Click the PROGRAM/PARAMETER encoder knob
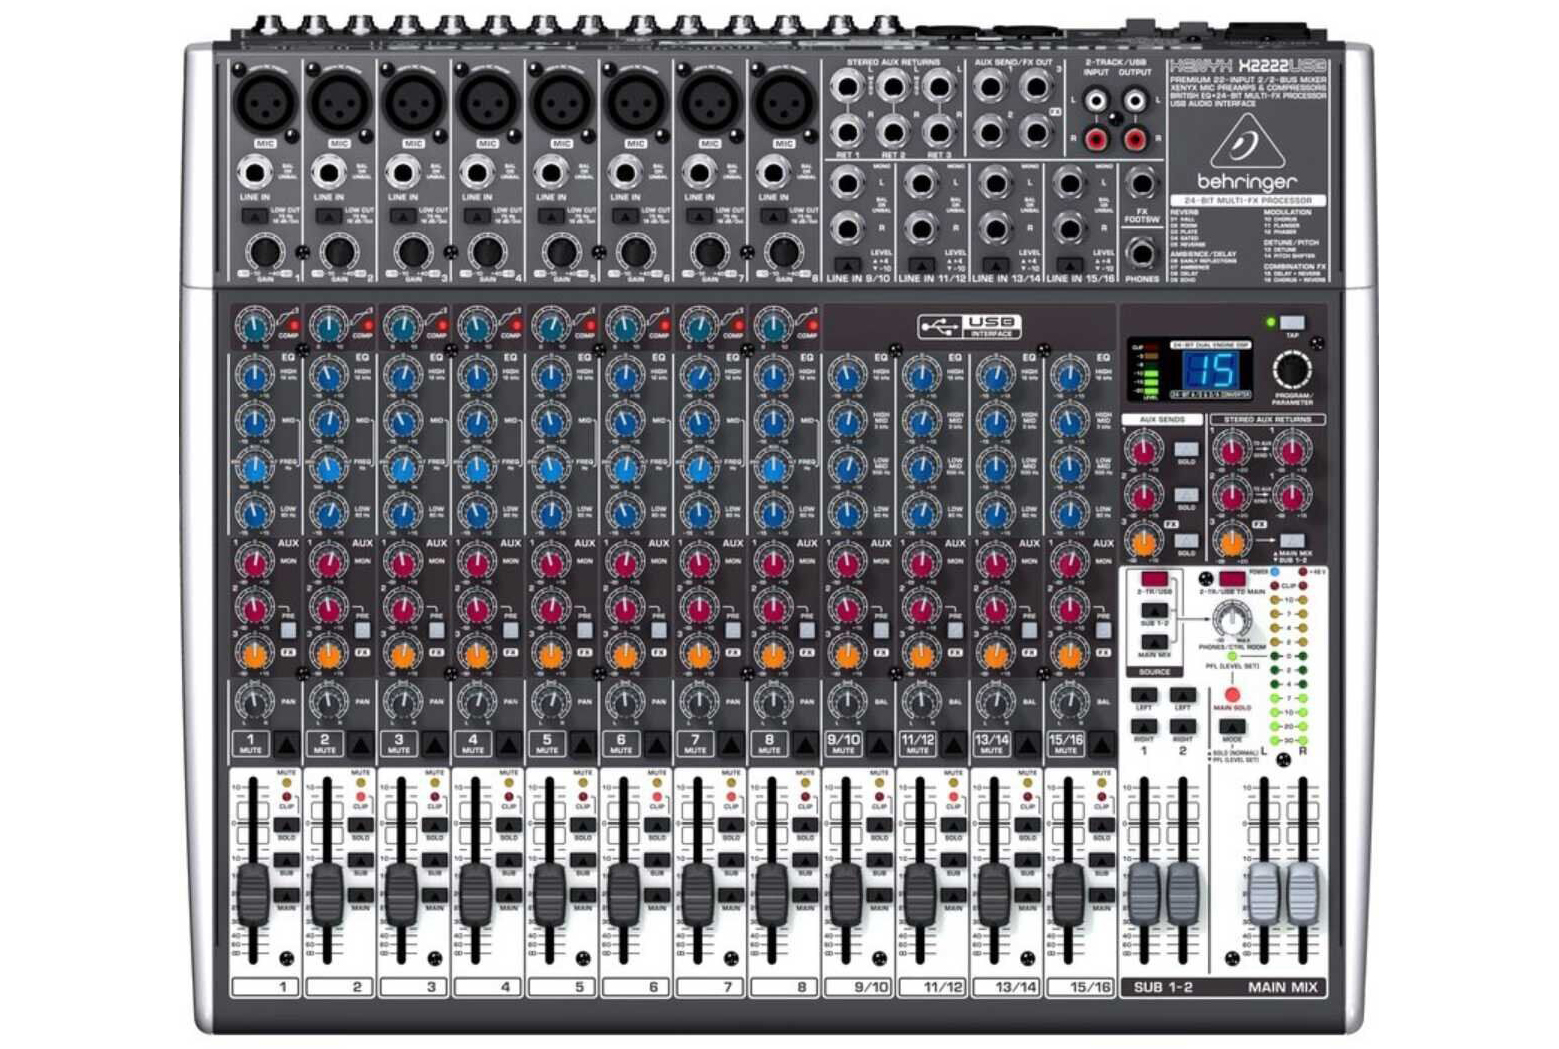The image size is (1559, 1049). (1292, 370)
